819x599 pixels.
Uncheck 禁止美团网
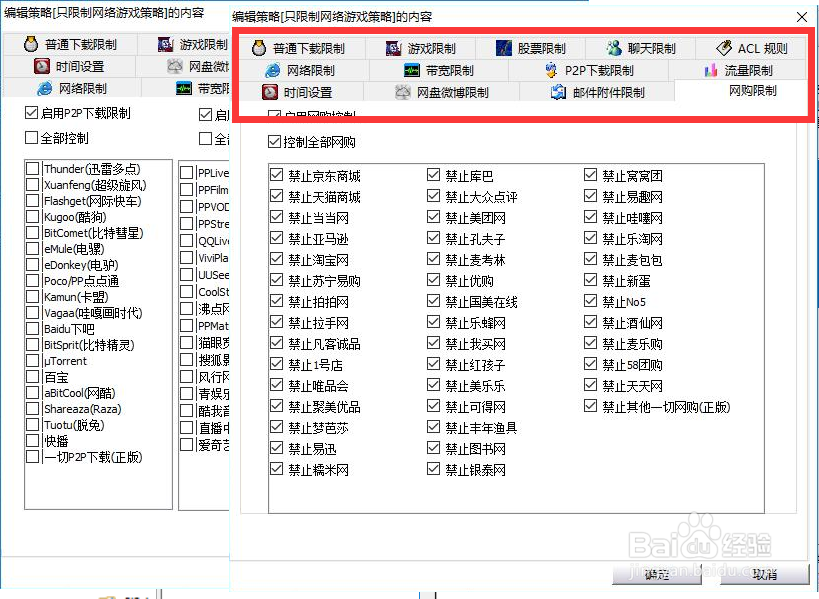tap(433, 217)
